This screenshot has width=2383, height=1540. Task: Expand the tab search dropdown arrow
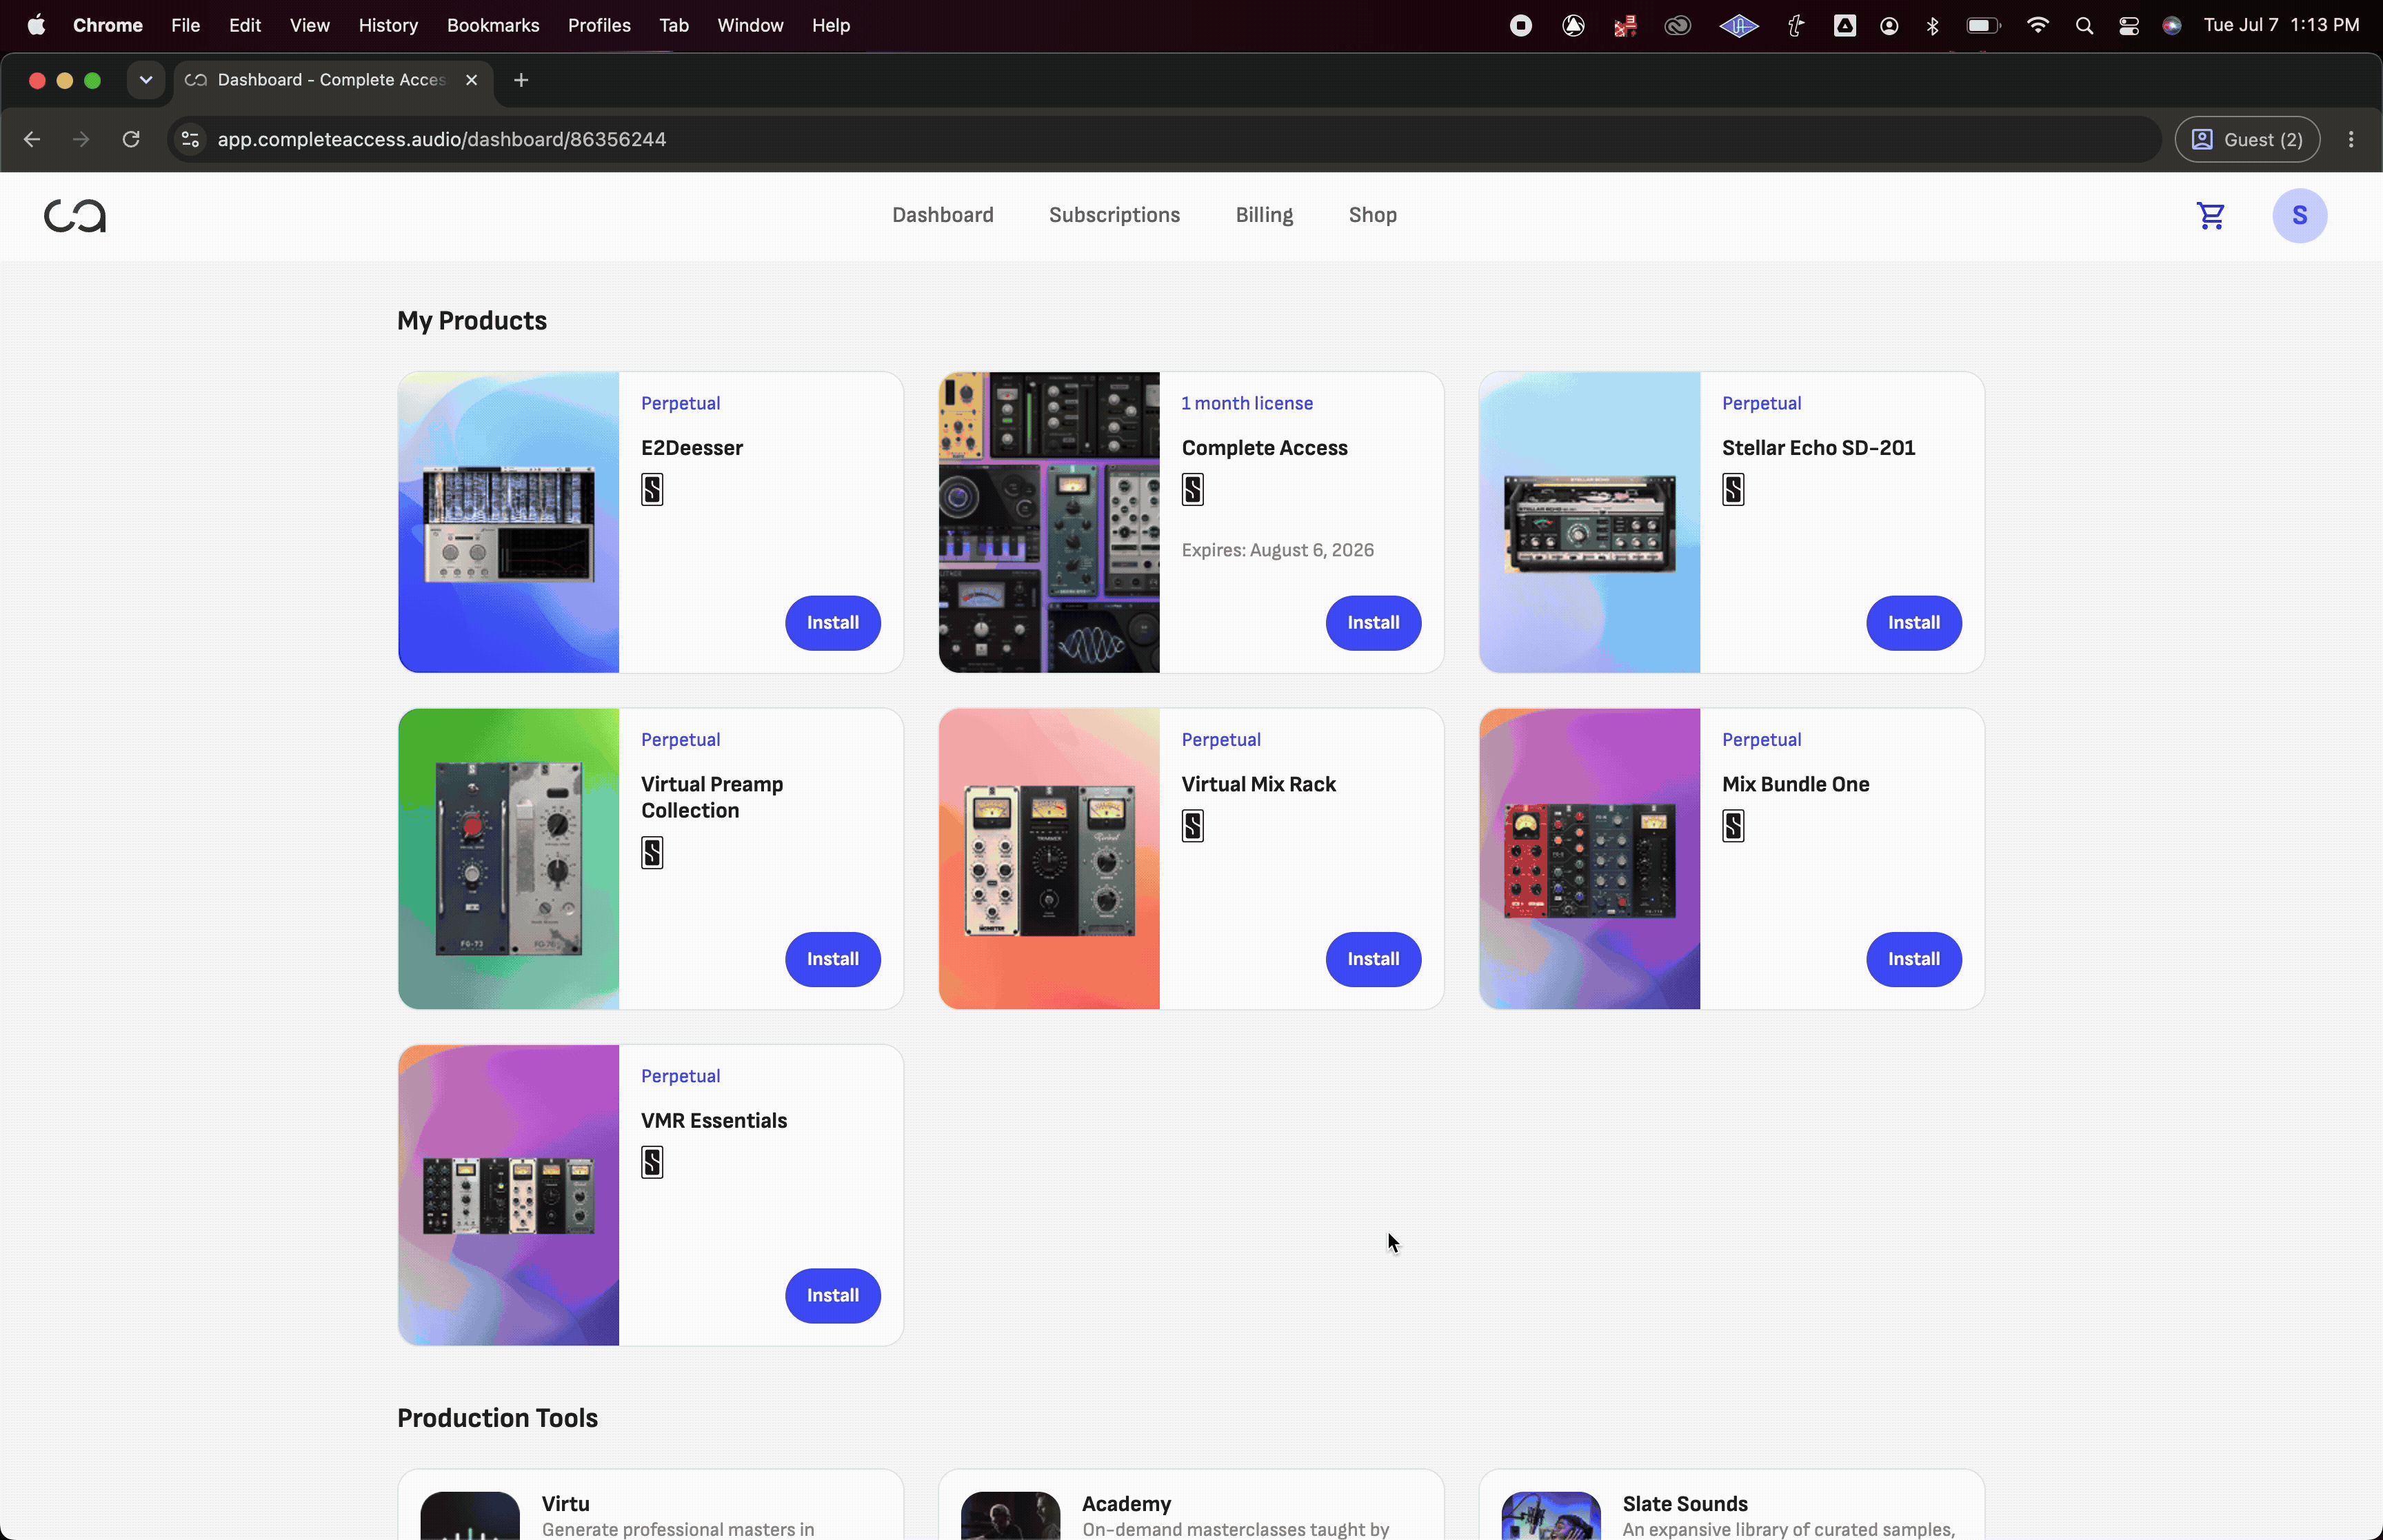[146, 80]
